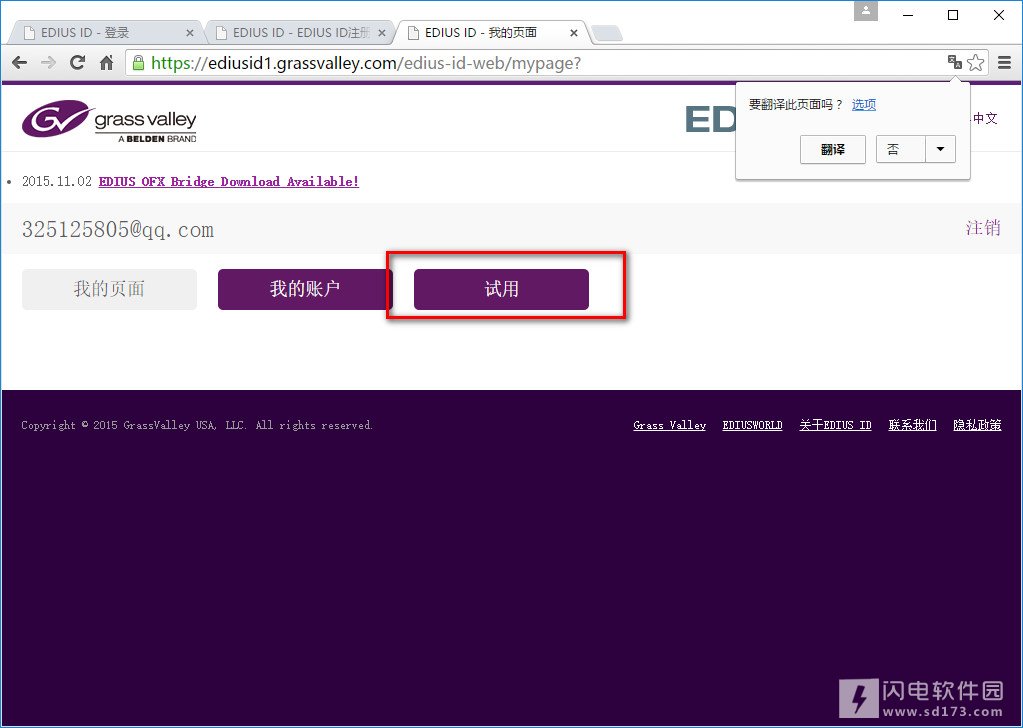Open the EDIUS OFX Bridge Download link

pyautogui.click(x=228, y=181)
